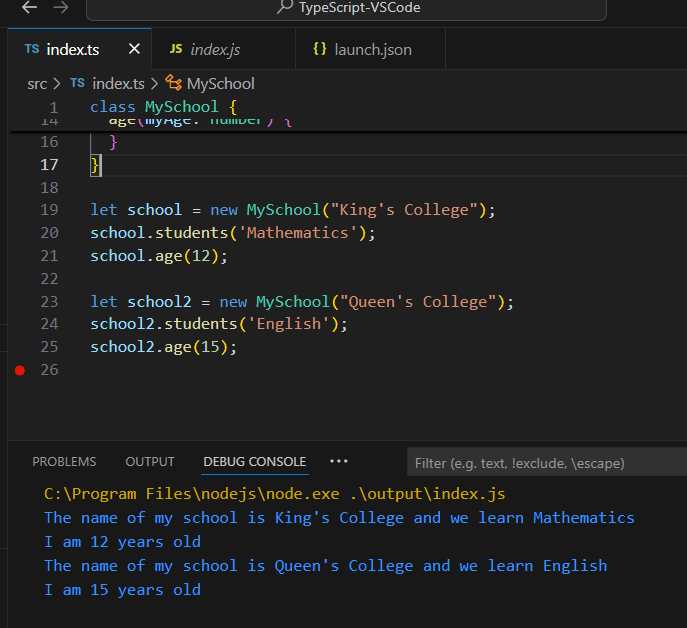Viewport: 687px width, 628px height.
Task: Go forward with the right arrow
Action: [61, 7]
